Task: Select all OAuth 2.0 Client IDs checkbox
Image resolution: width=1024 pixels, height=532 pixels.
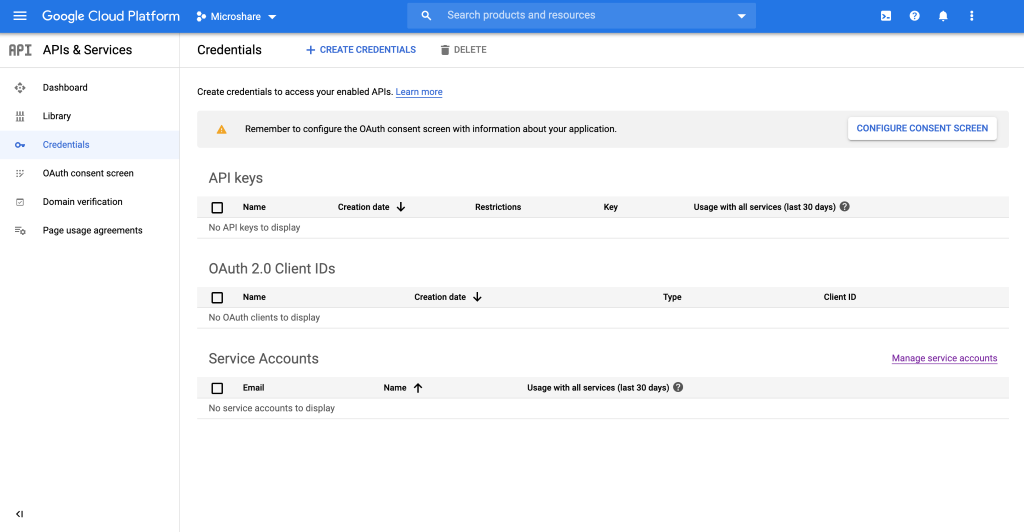Action: 217,297
